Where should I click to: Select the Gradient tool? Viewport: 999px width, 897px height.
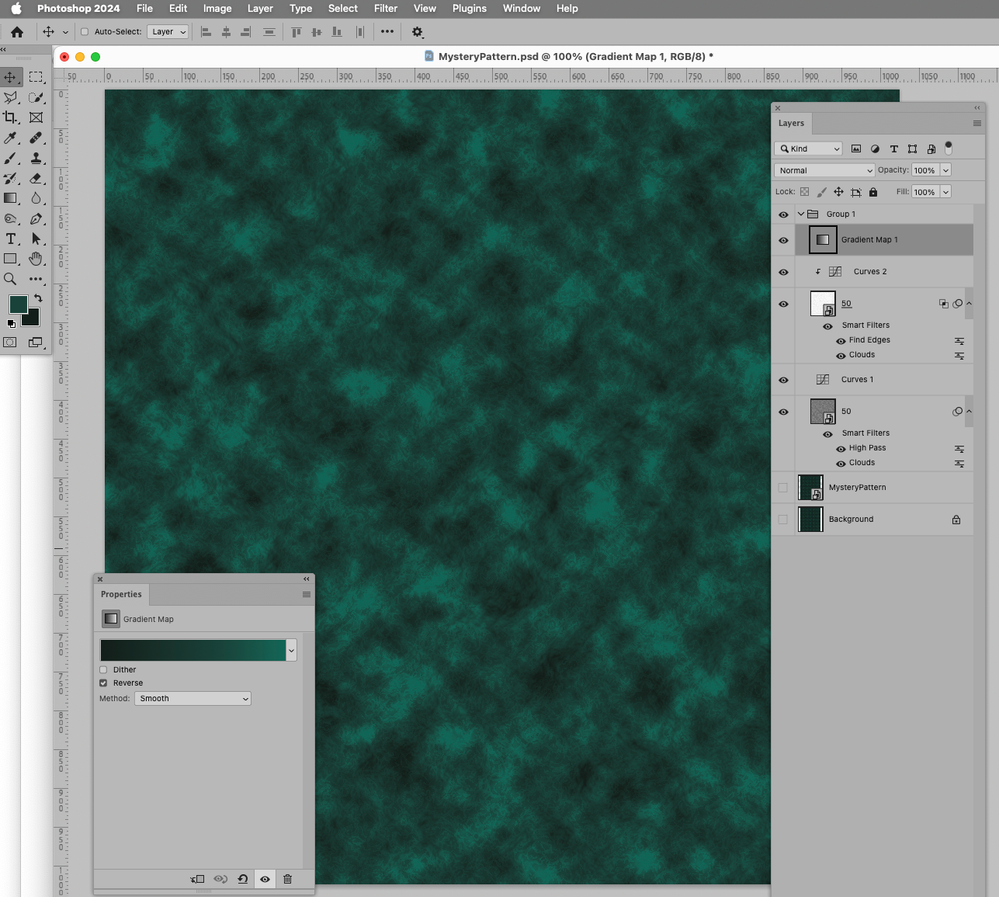click(12, 198)
